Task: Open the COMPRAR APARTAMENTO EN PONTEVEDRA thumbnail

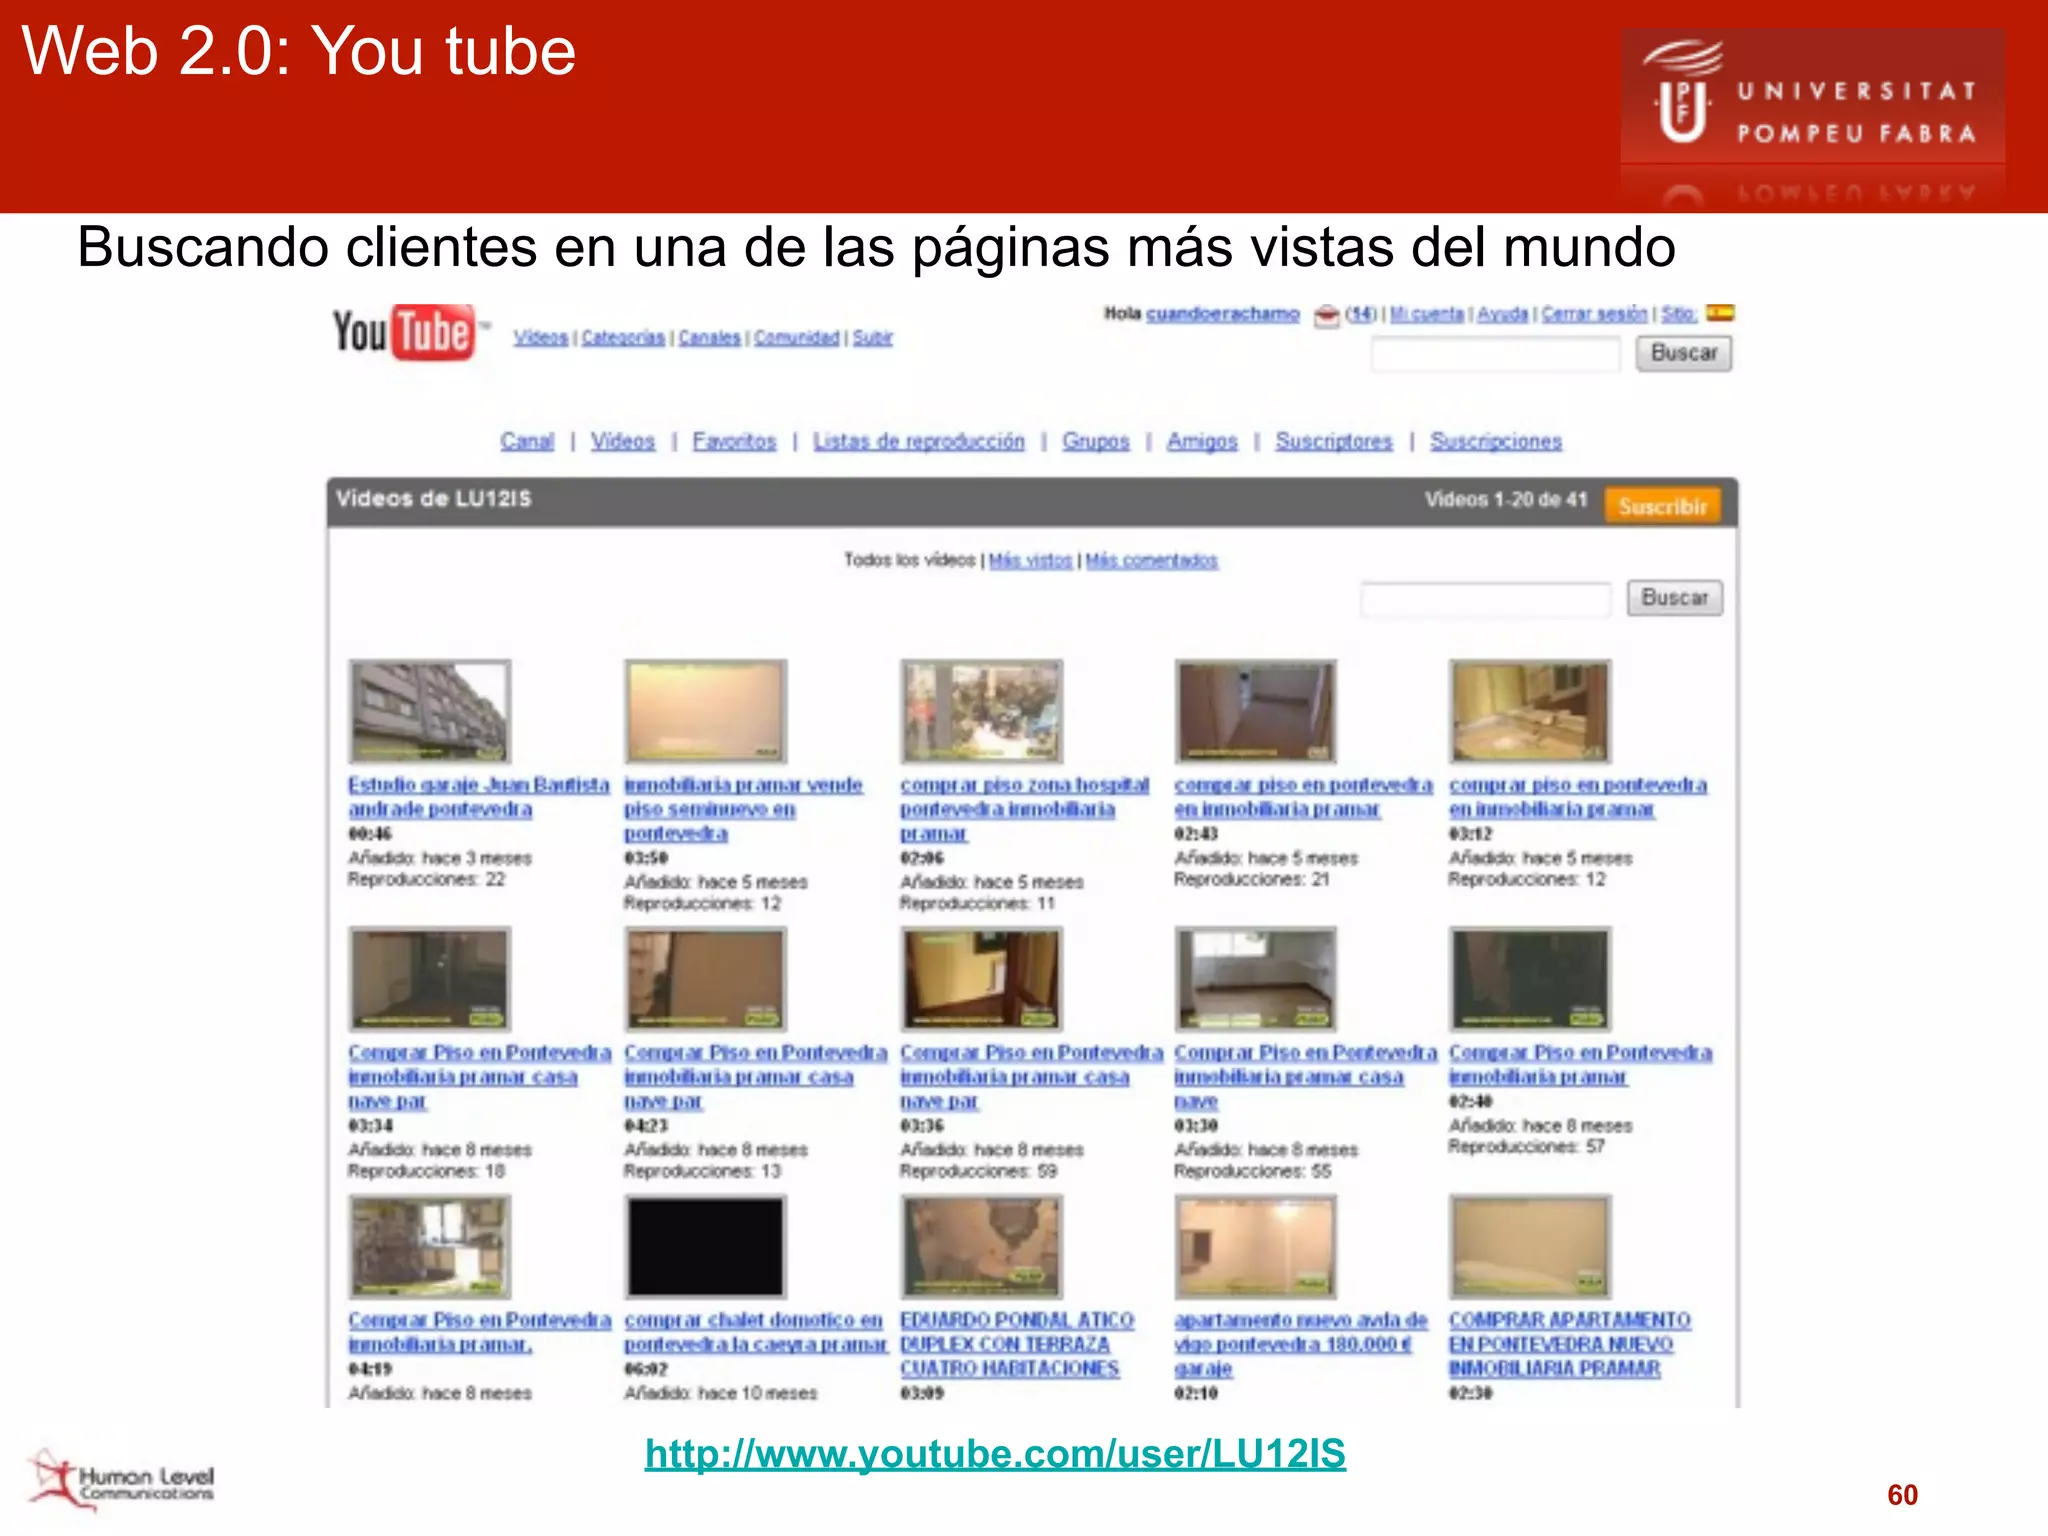Action: 1531,1247
